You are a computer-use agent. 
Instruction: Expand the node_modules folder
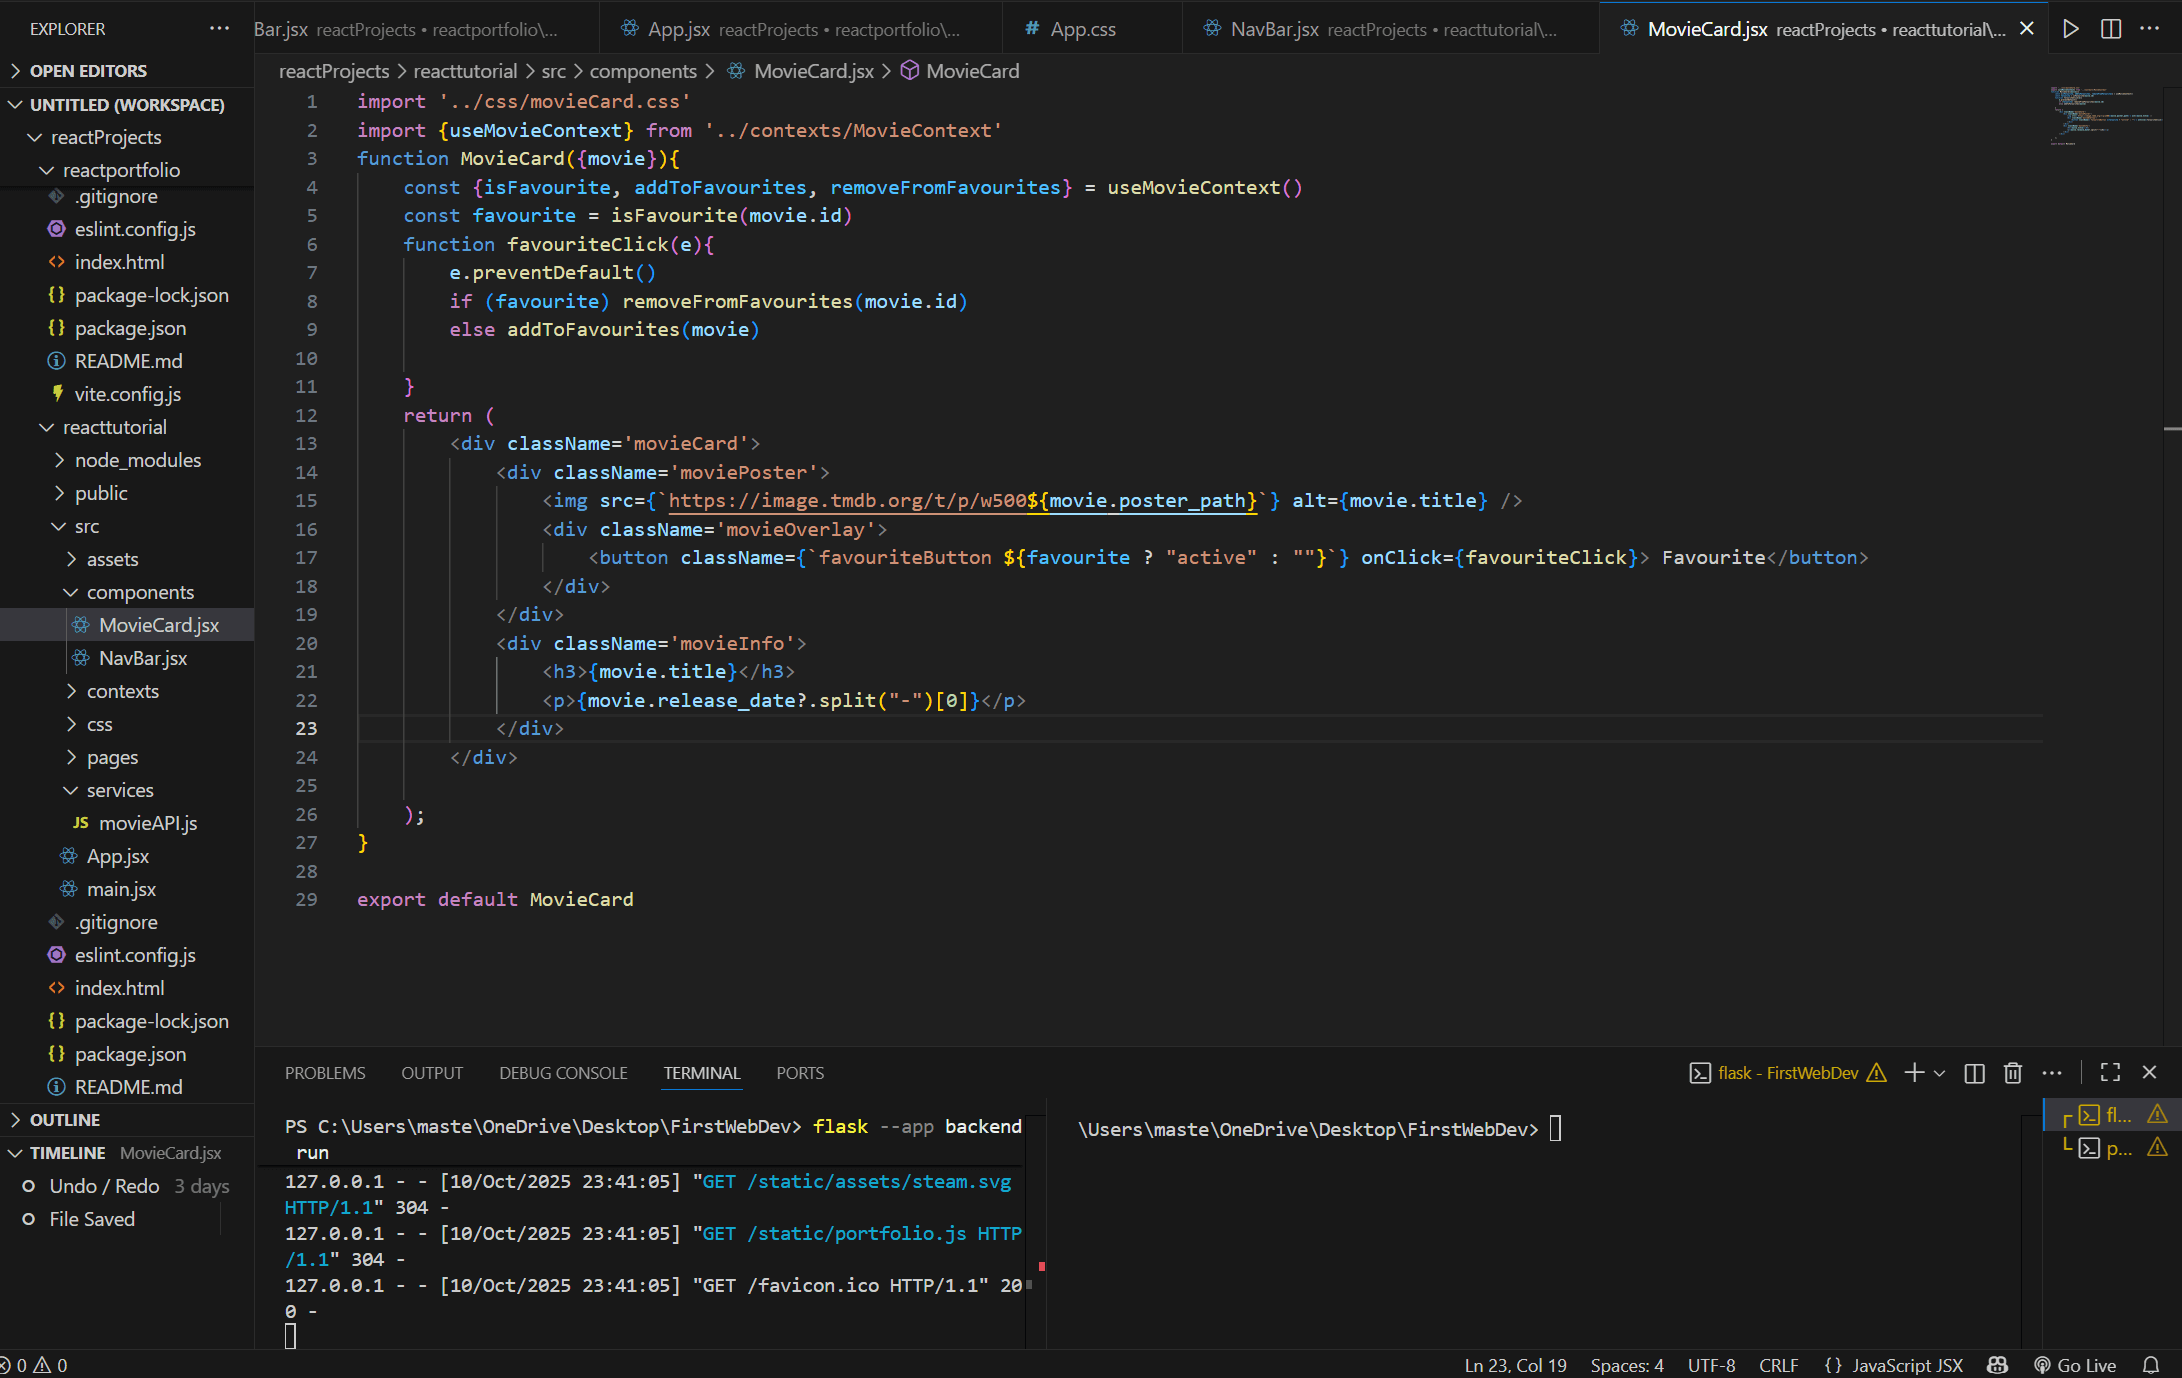click(x=127, y=460)
